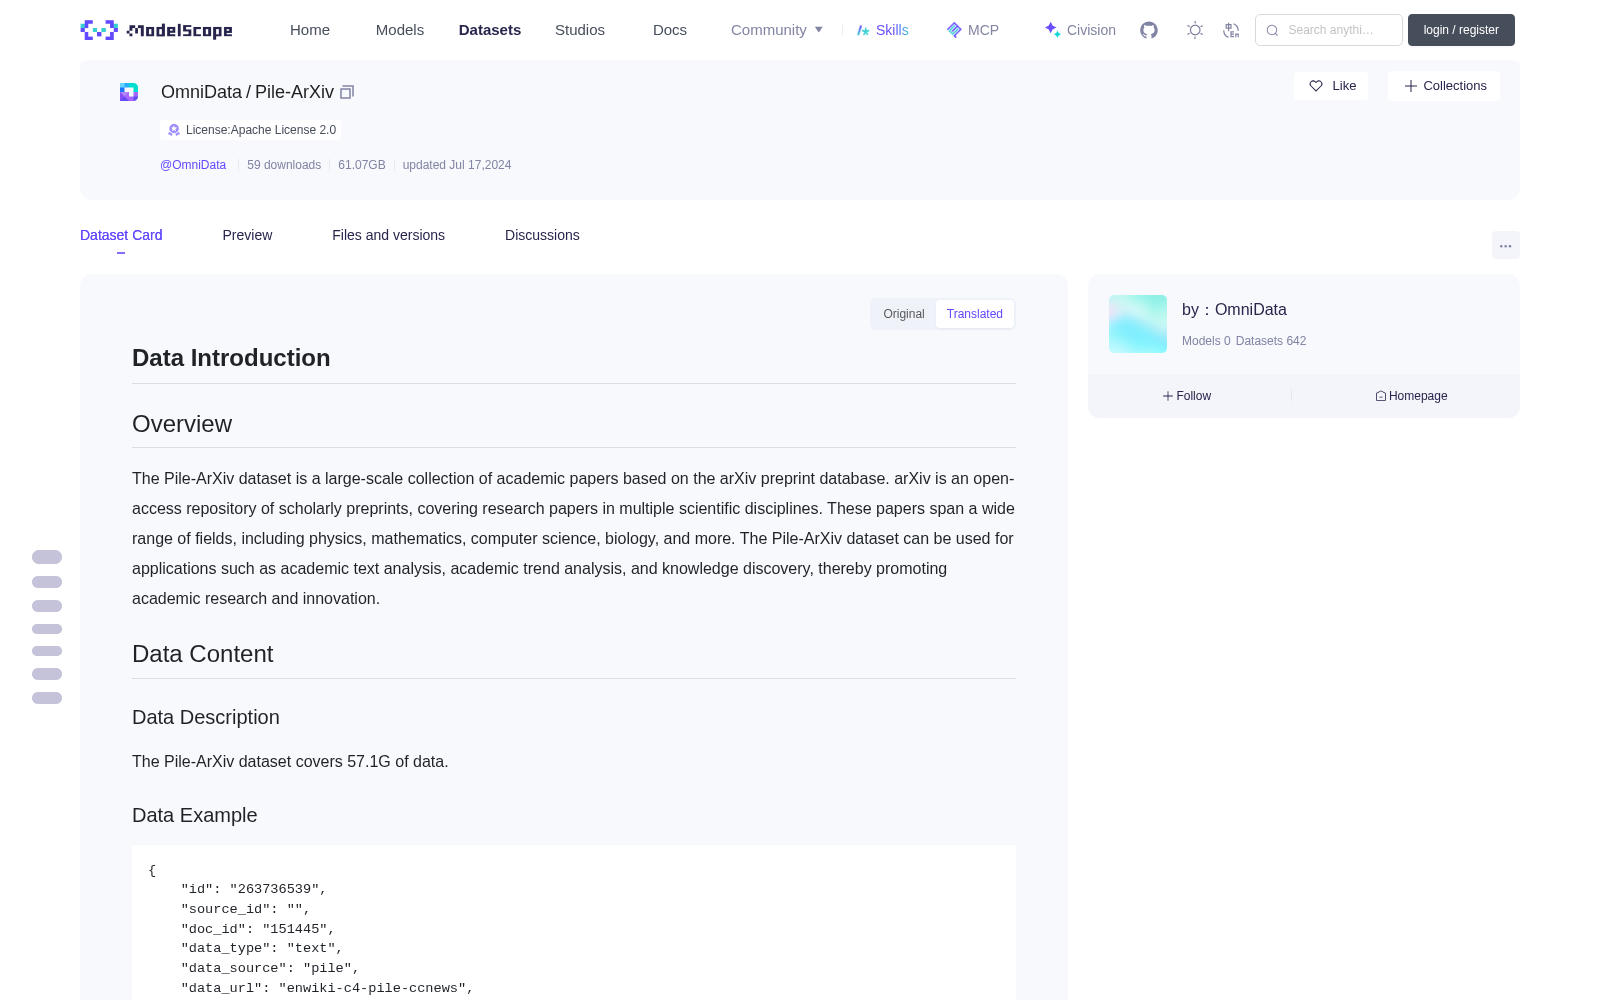Viewport: 1600px width, 1000px height.
Task: Toggle the light/dark theme sun icon
Action: (x=1195, y=30)
